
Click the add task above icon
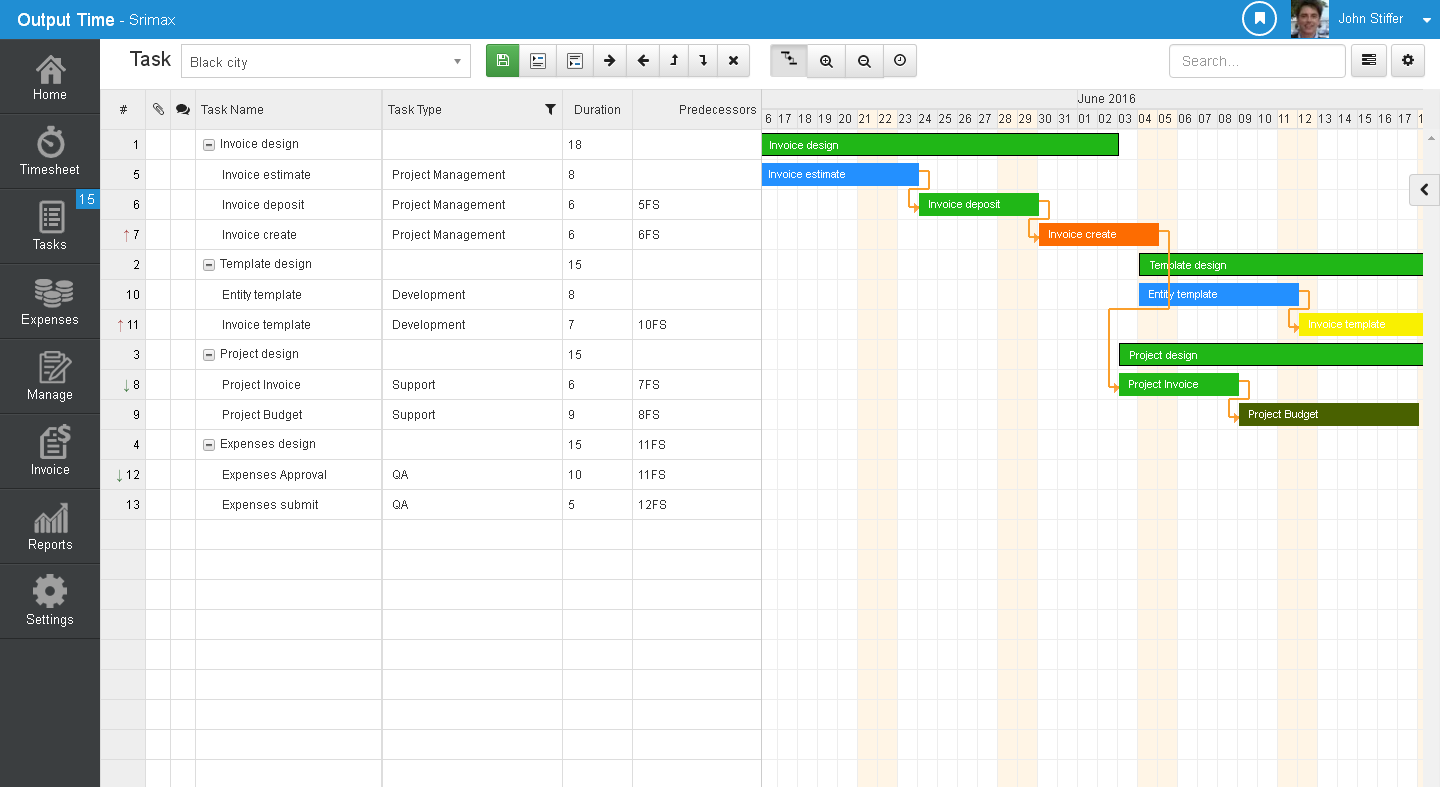coord(538,60)
